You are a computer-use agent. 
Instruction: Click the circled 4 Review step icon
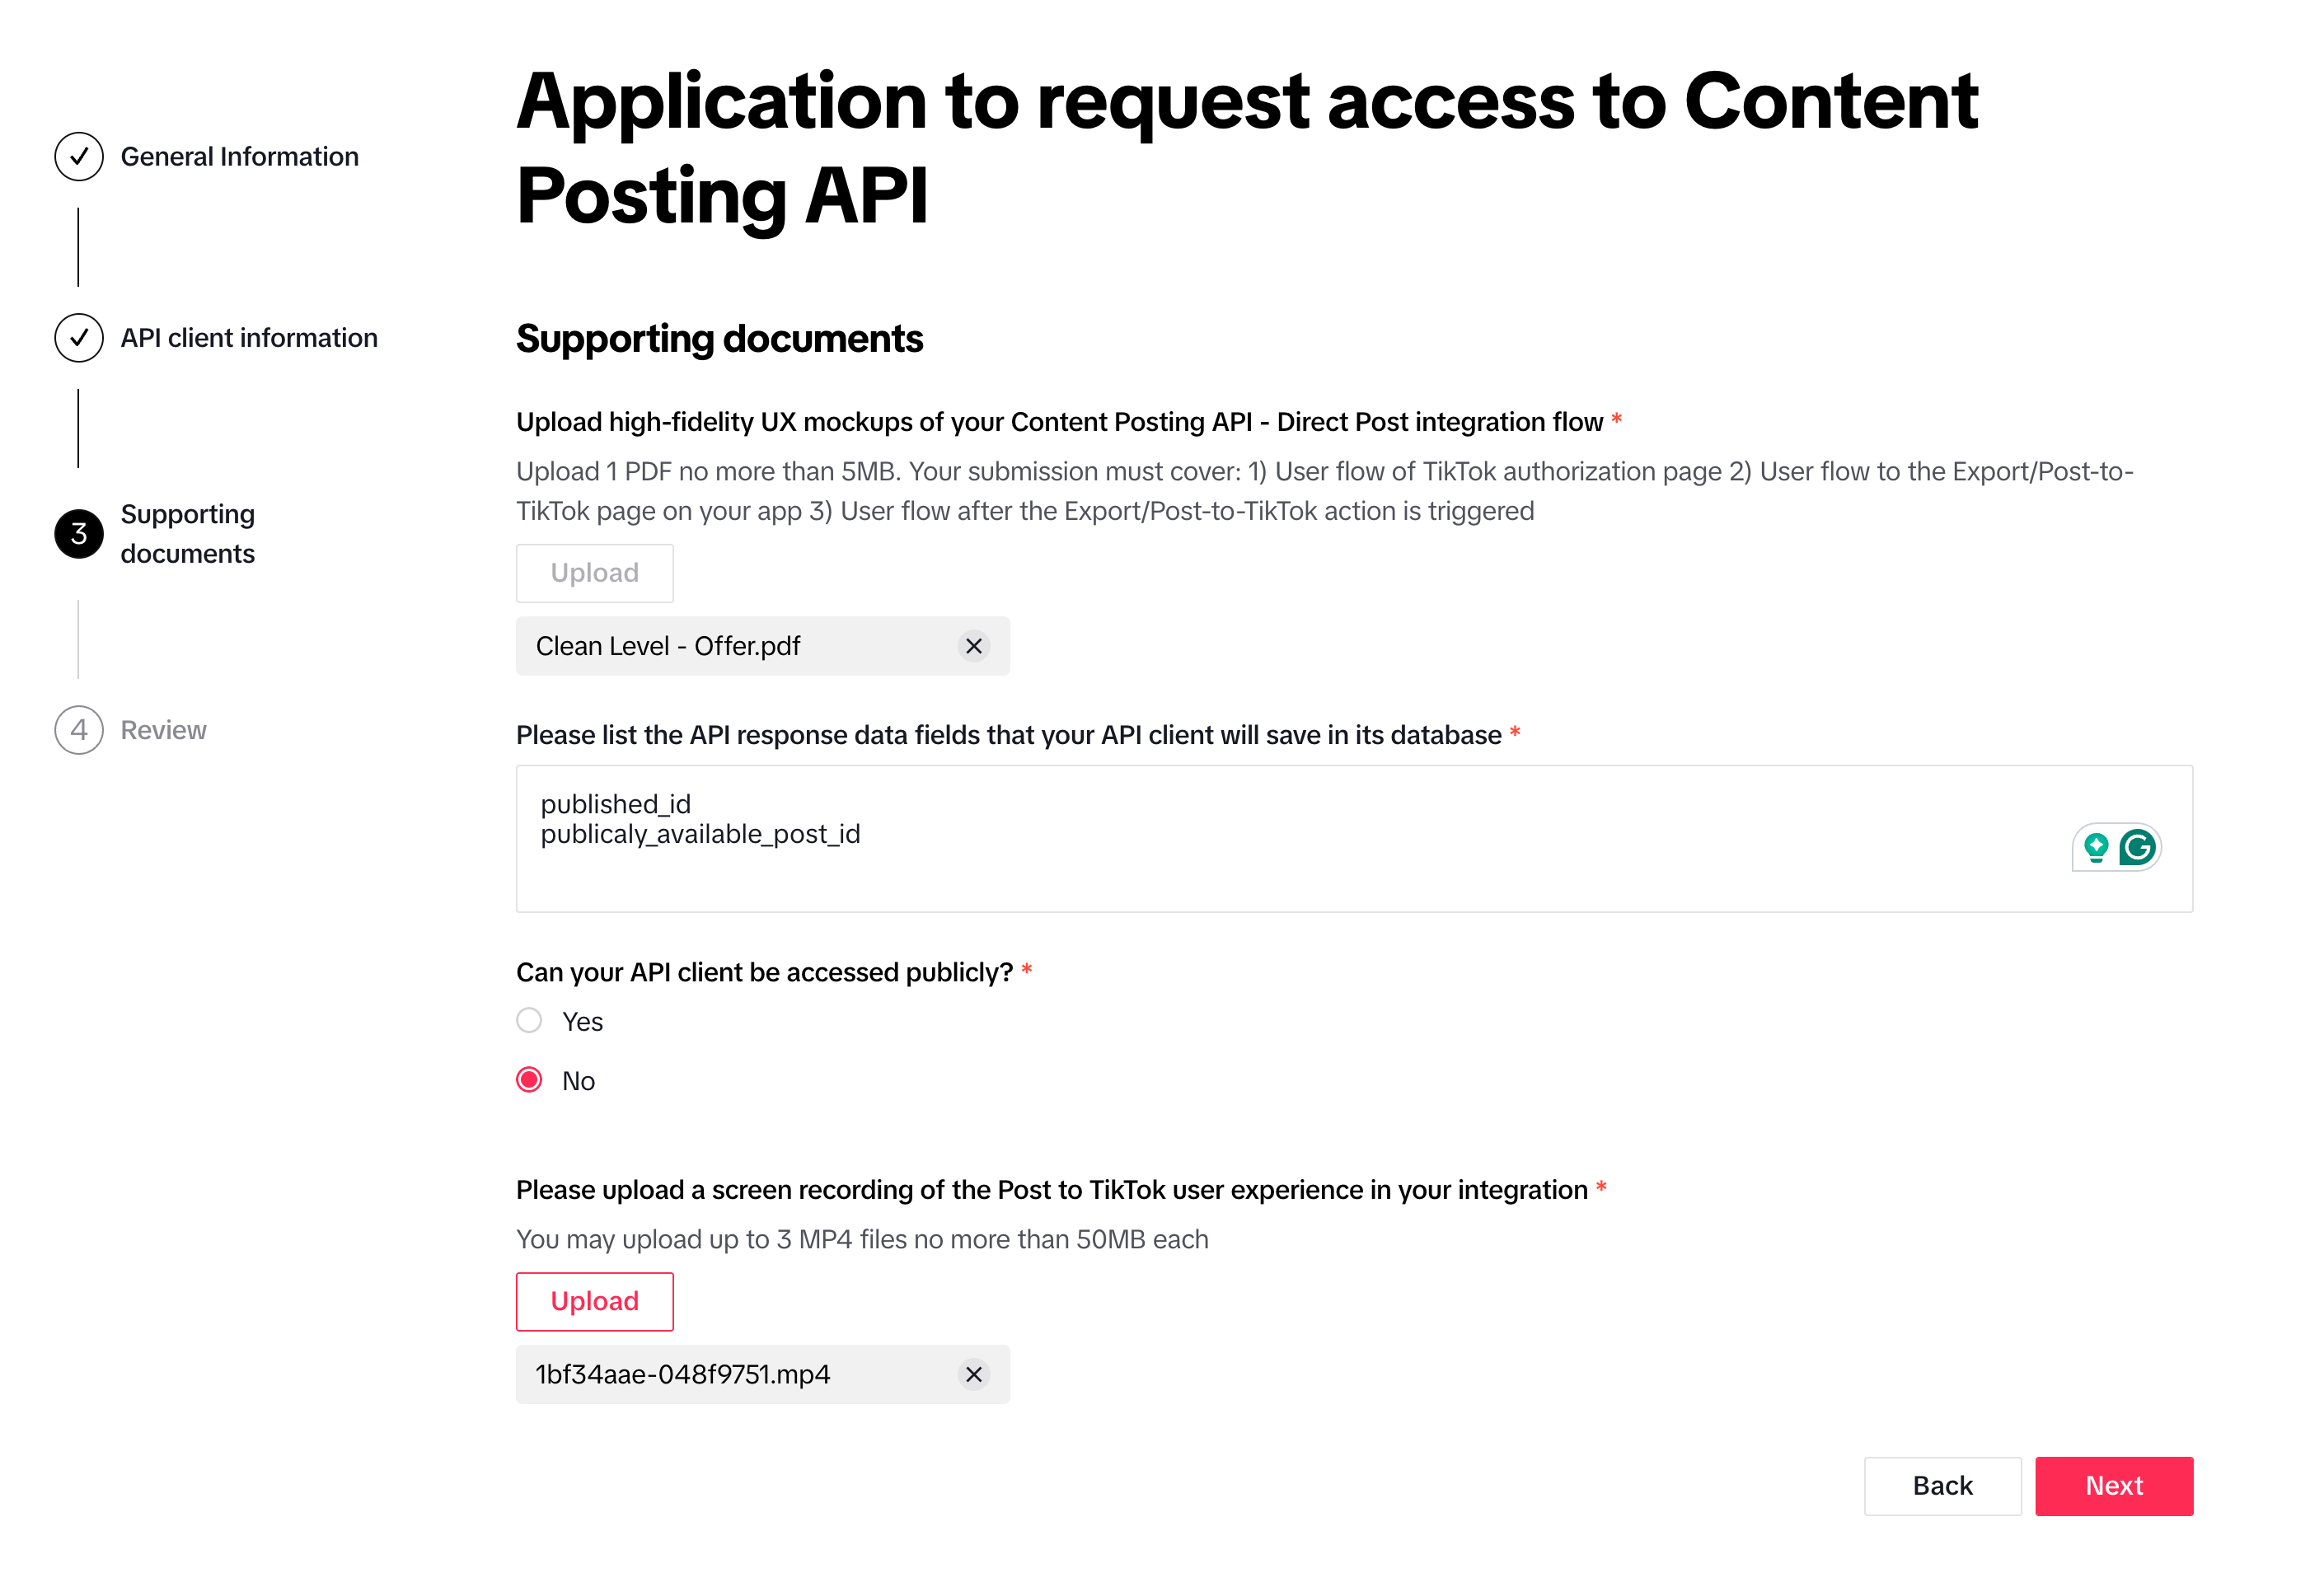click(x=79, y=728)
